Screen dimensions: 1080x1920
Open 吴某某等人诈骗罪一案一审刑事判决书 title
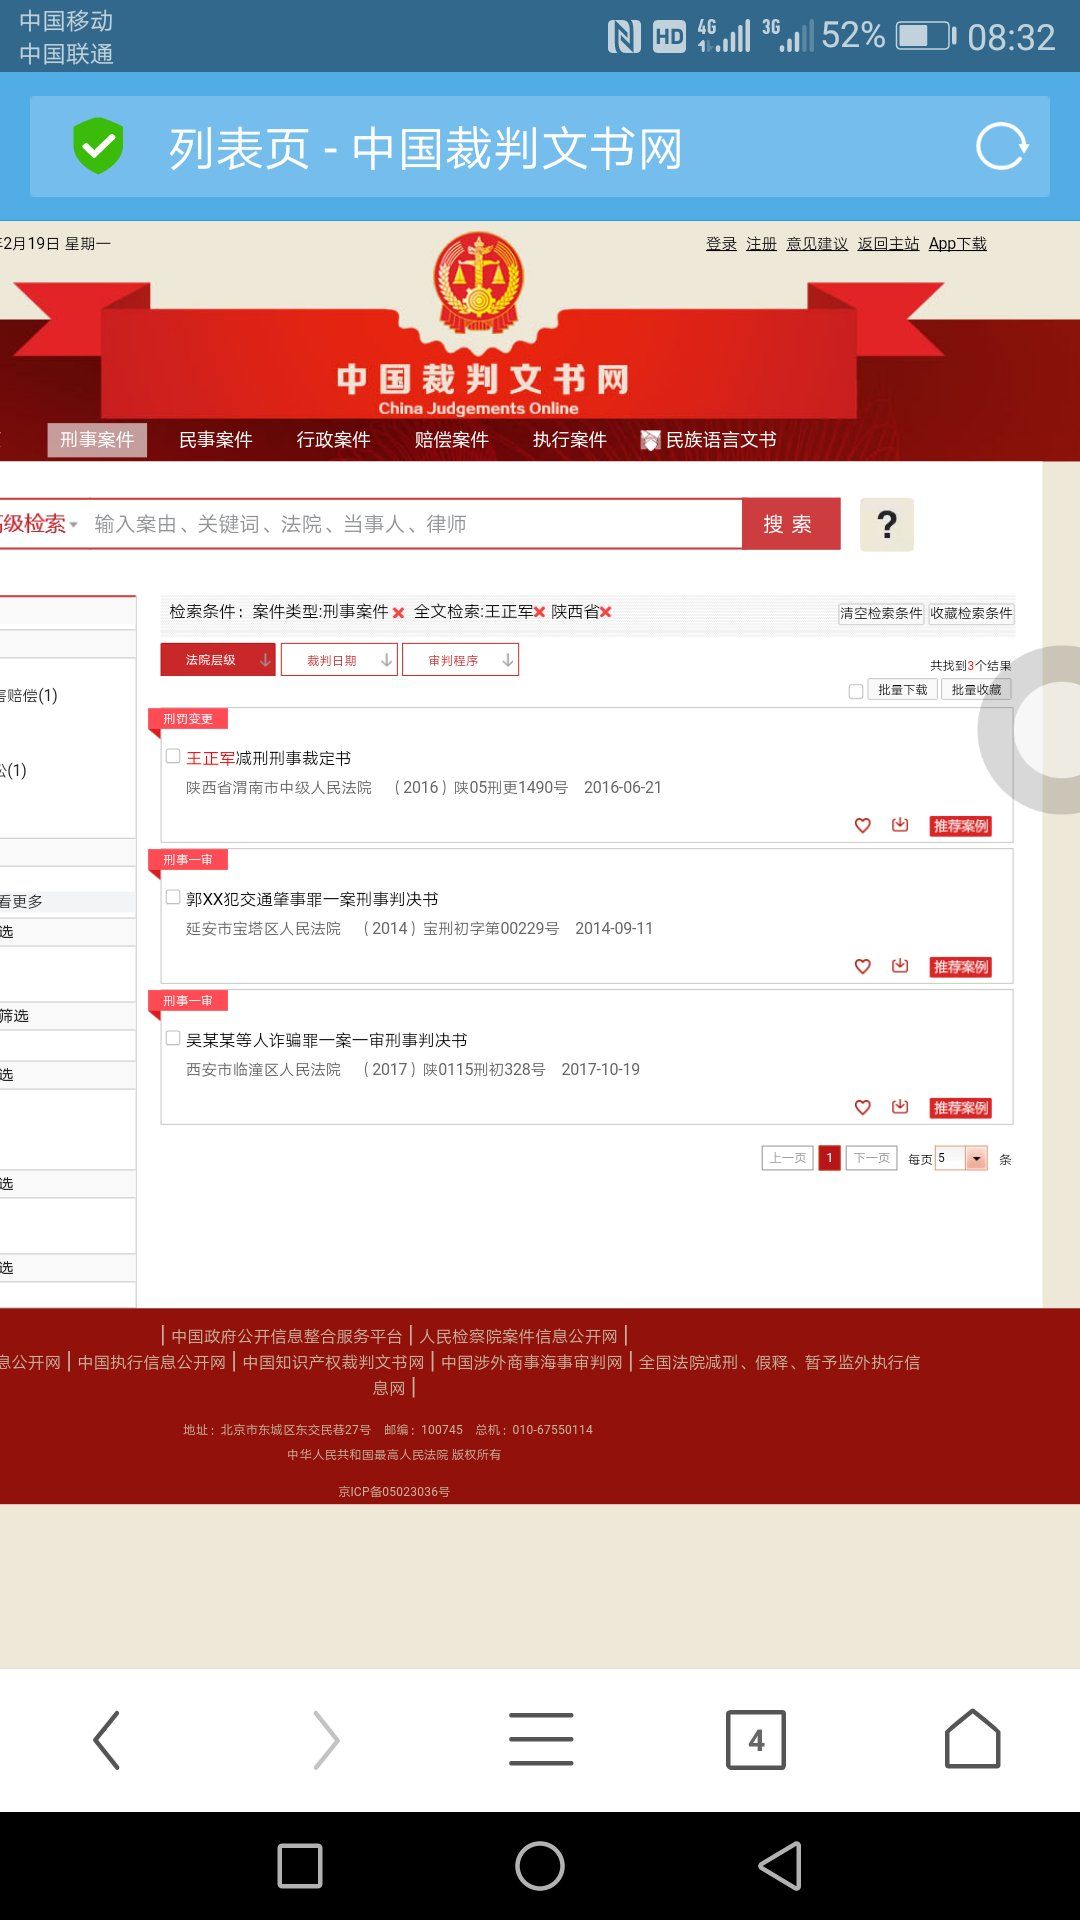pyautogui.click(x=327, y=1041)
